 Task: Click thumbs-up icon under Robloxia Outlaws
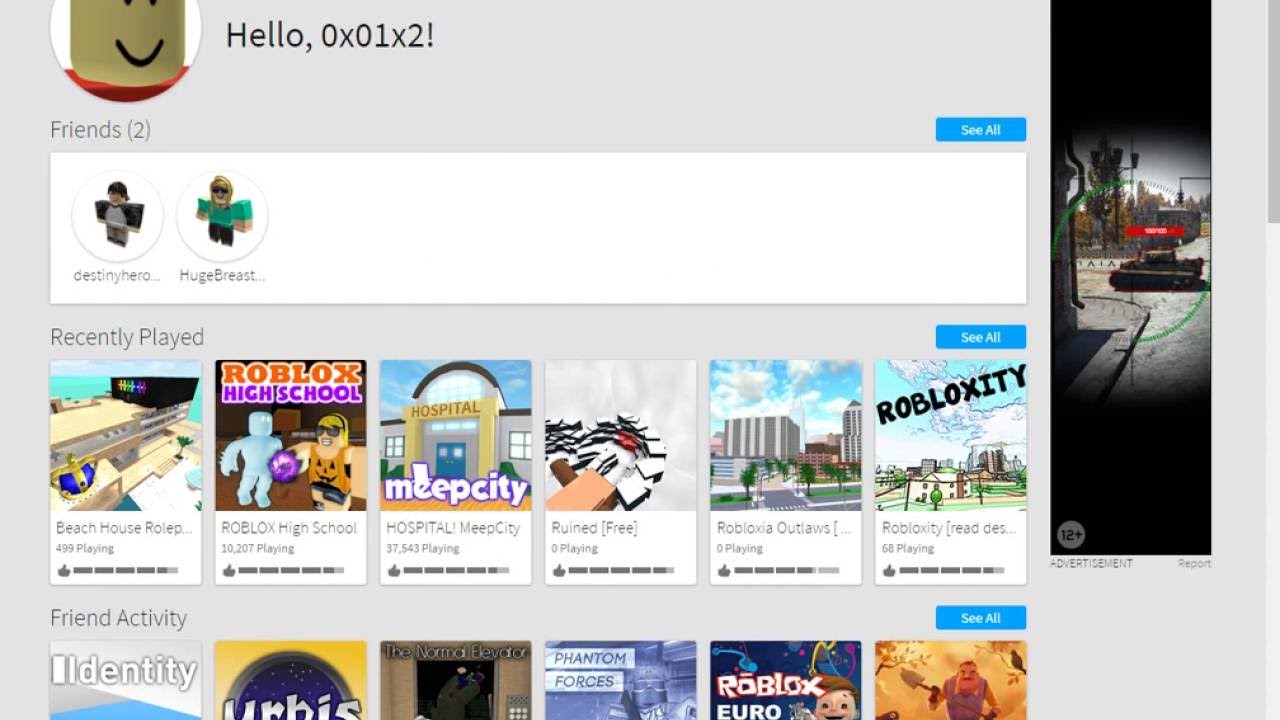point(724,571)
